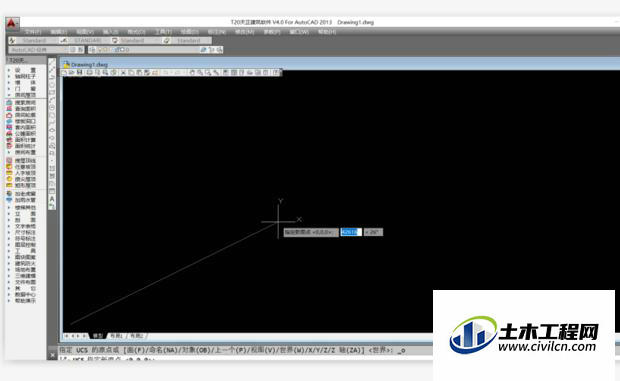Click the dimension style icon before STANDARD

pyautogui.click(x=63, y=40)
